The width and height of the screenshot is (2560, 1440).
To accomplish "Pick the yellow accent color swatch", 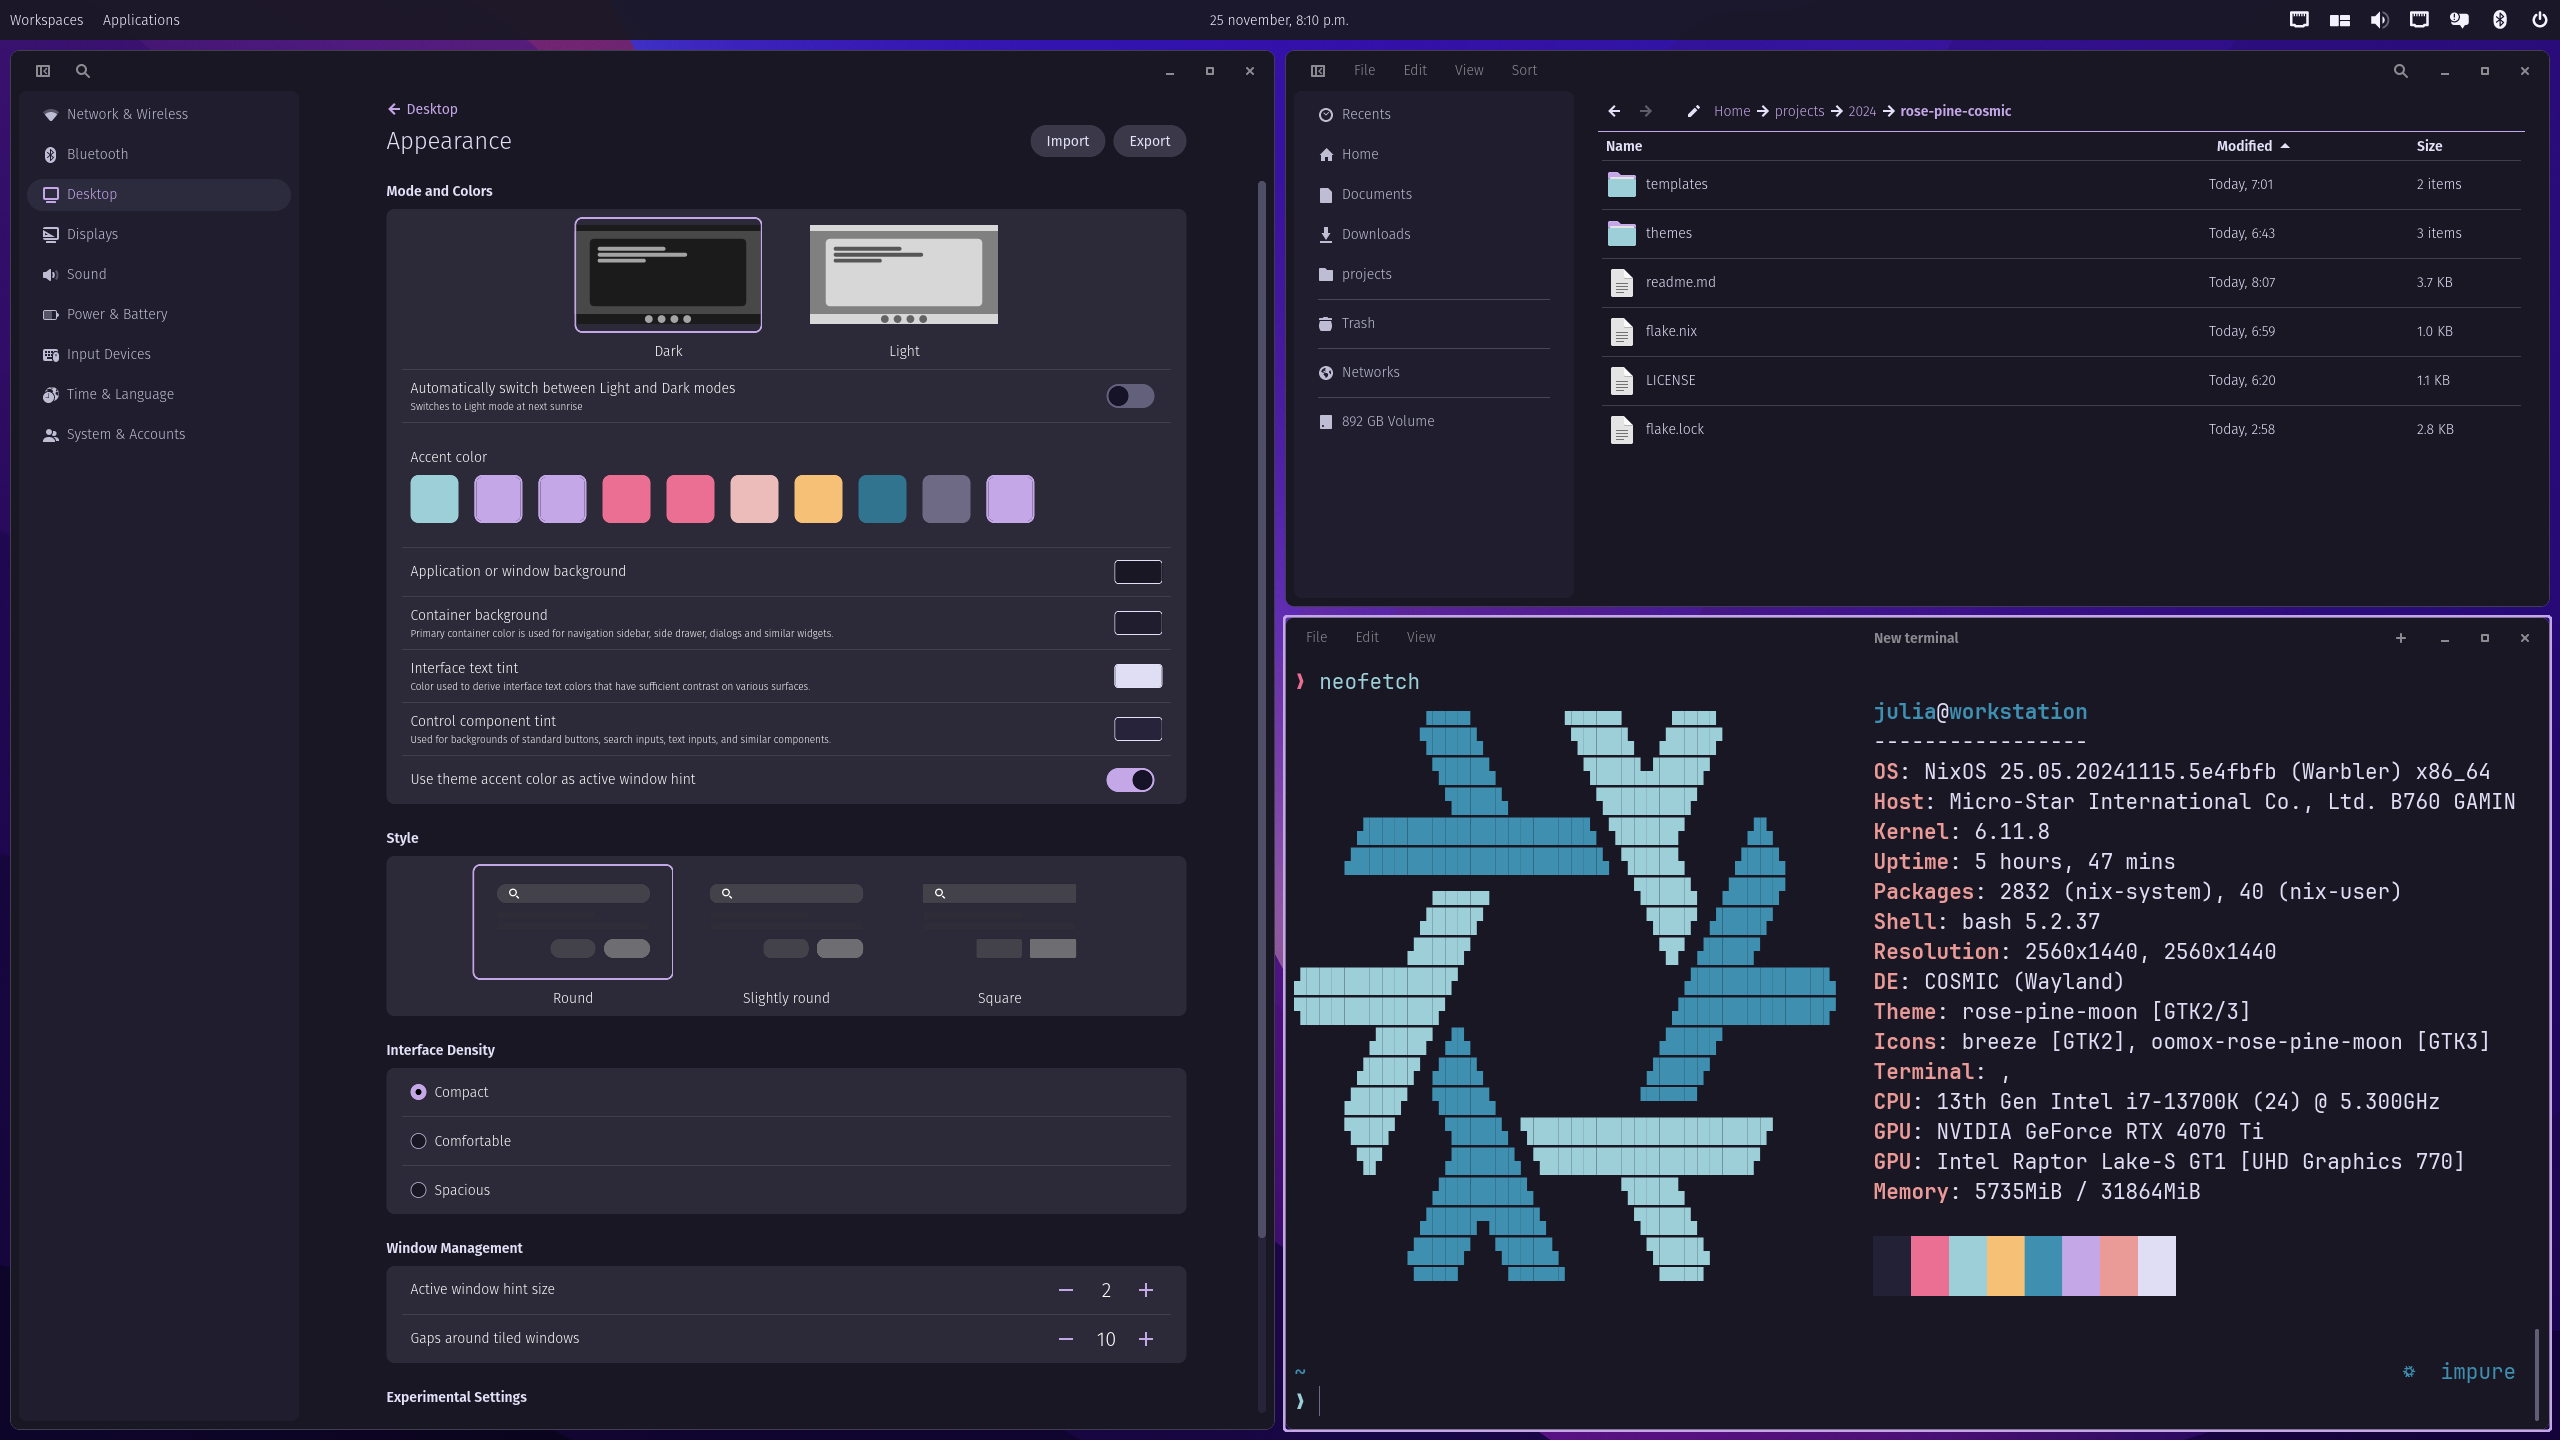I will (818, 499).
